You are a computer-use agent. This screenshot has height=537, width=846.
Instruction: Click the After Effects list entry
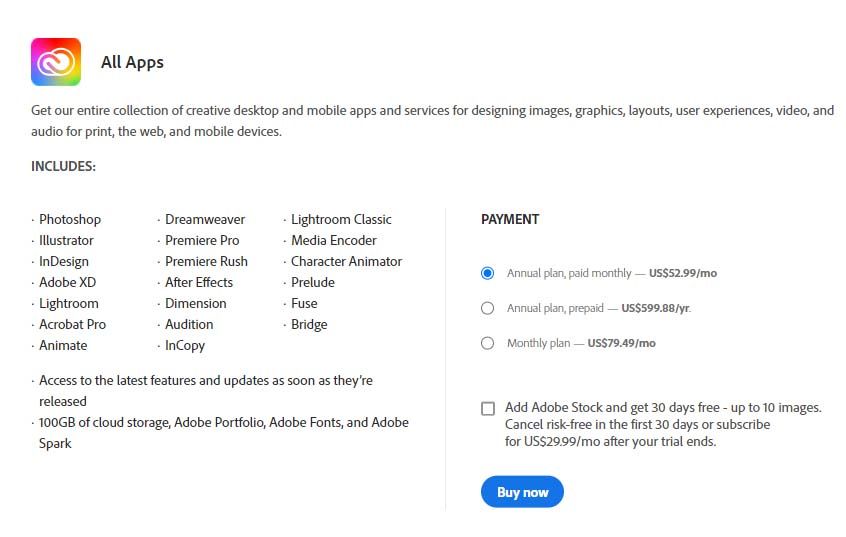199,282
